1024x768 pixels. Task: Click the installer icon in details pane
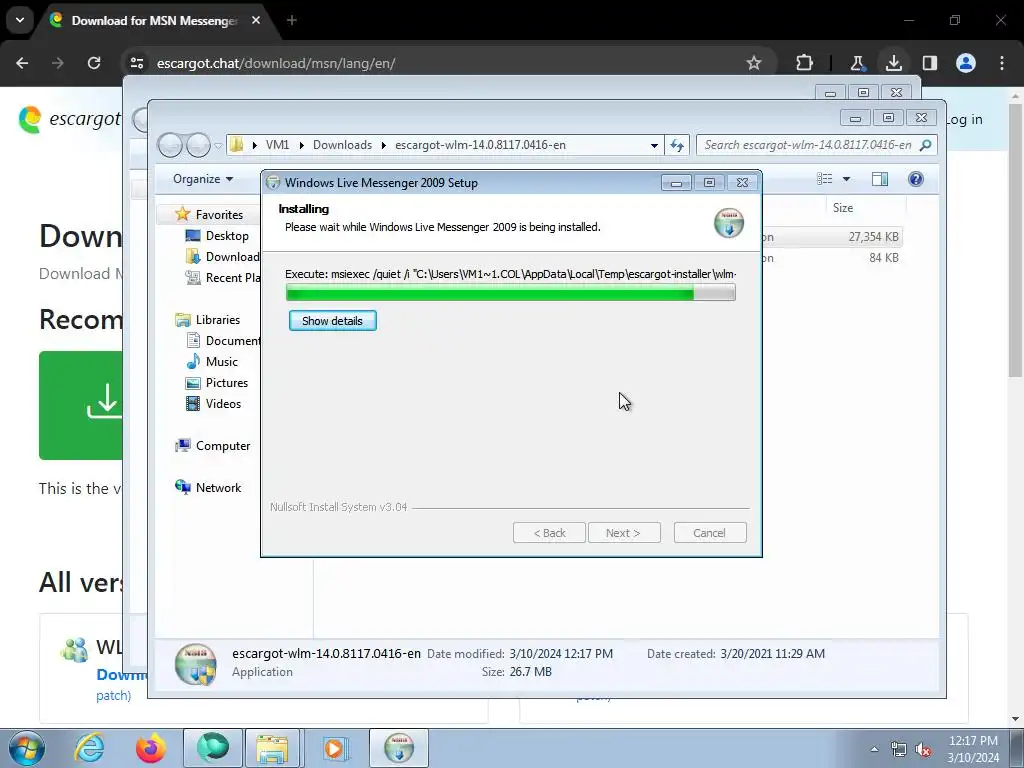click(195, 664)
